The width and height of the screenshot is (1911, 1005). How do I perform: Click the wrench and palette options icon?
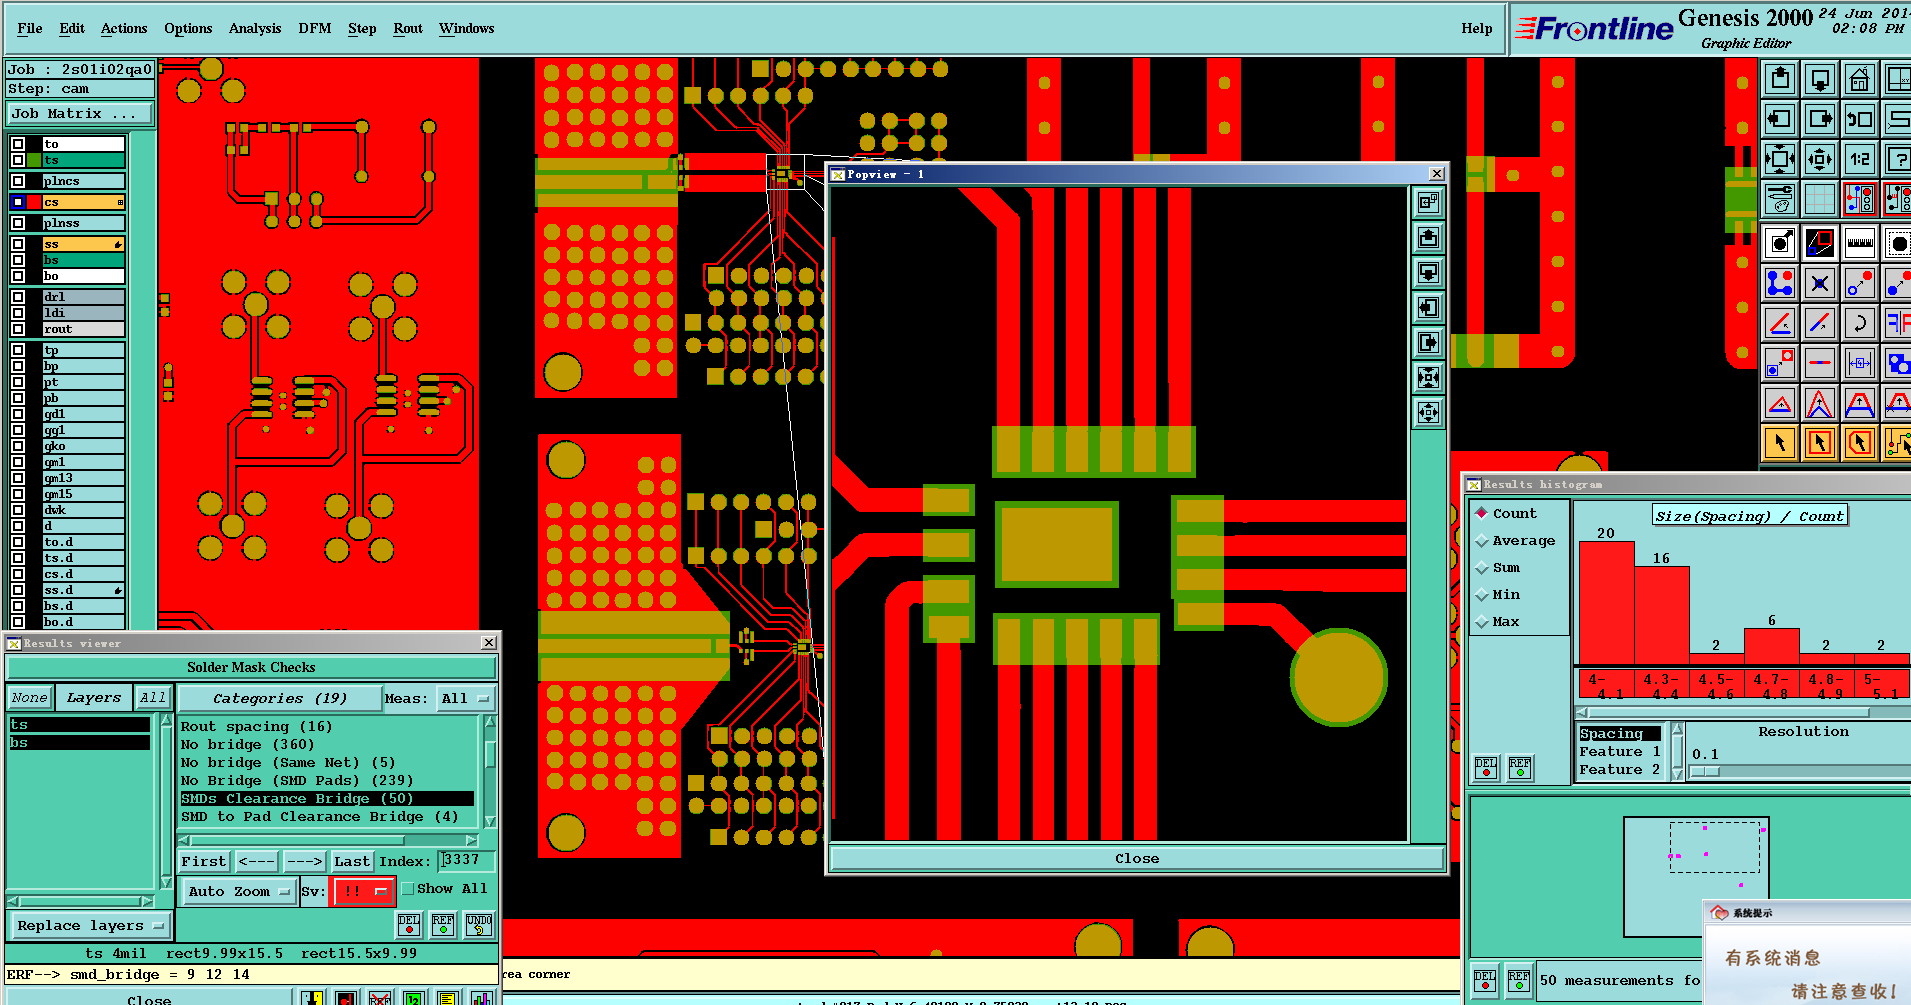tap(1780, 199)
